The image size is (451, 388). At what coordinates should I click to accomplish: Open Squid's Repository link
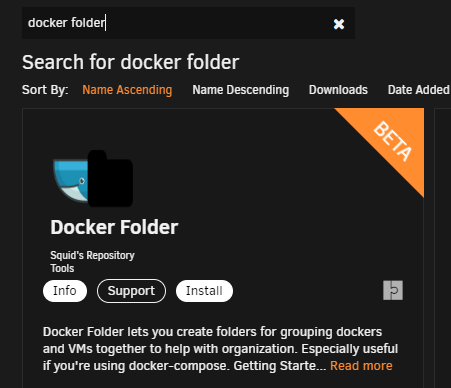(x=92, y=255)
